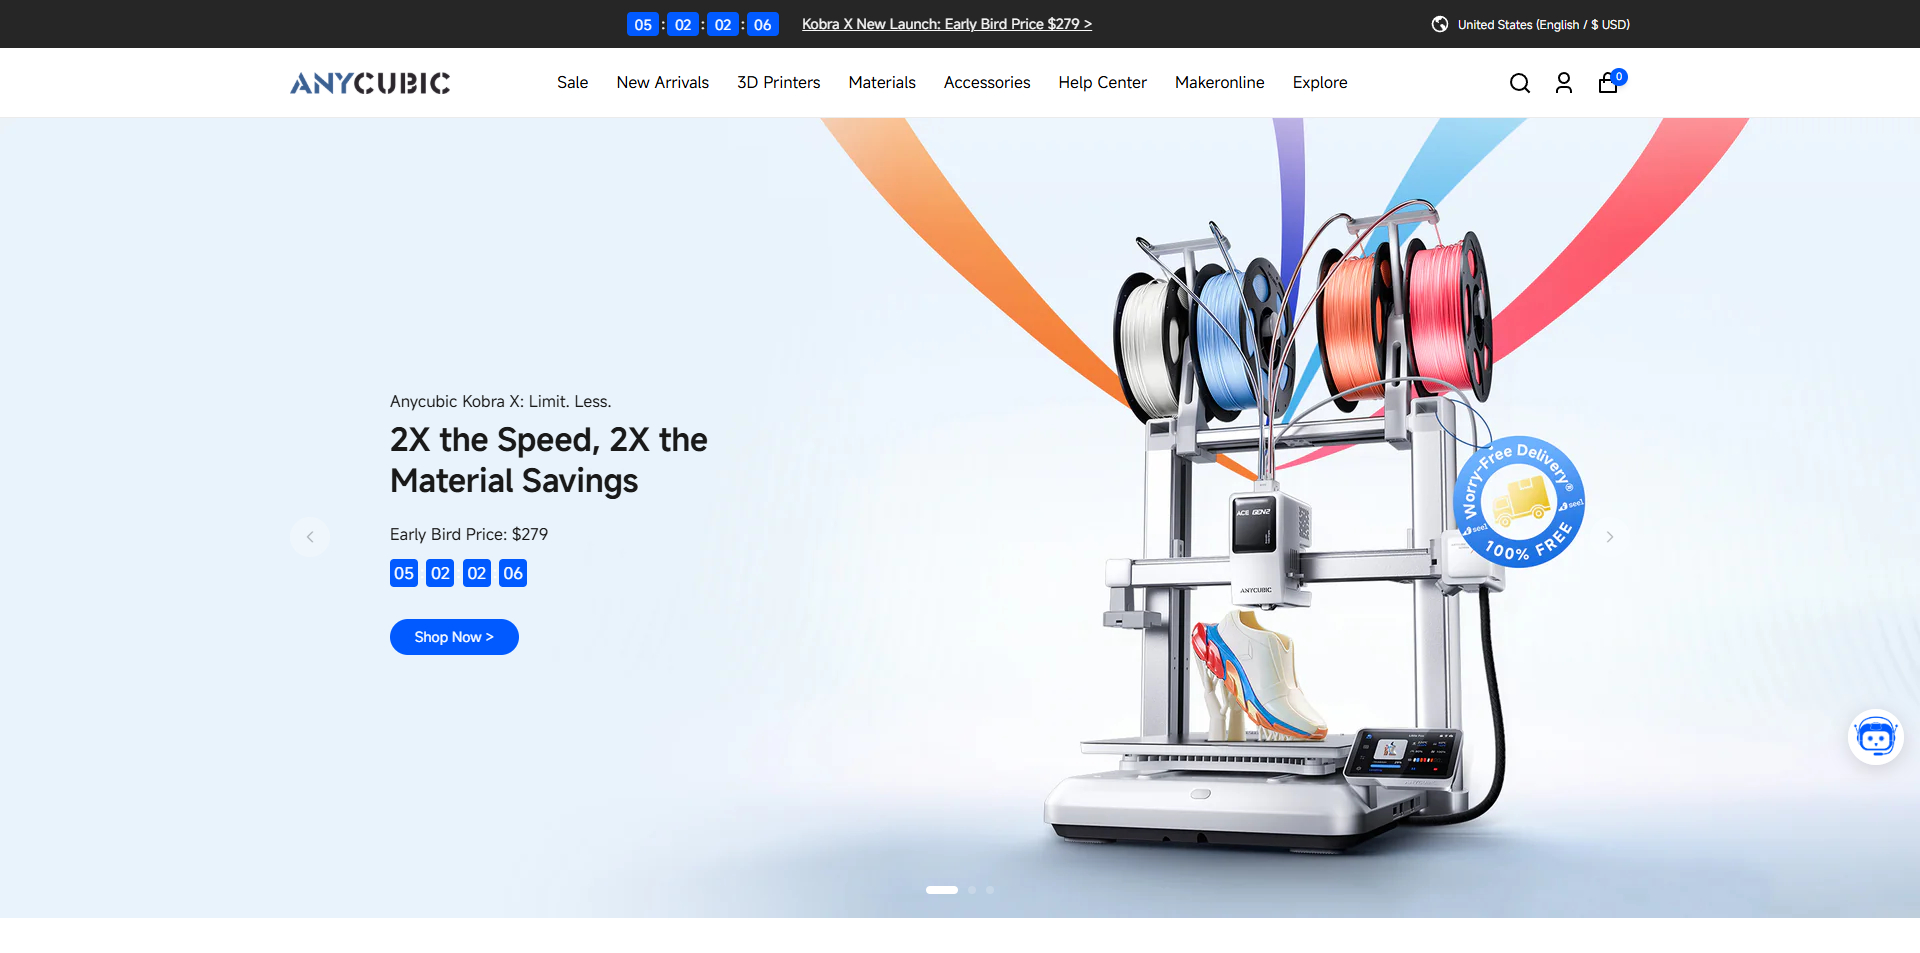This screenshot has width=1920, height=953.
Task: Open the Accessories menu
Action: (x=987, y=83)
